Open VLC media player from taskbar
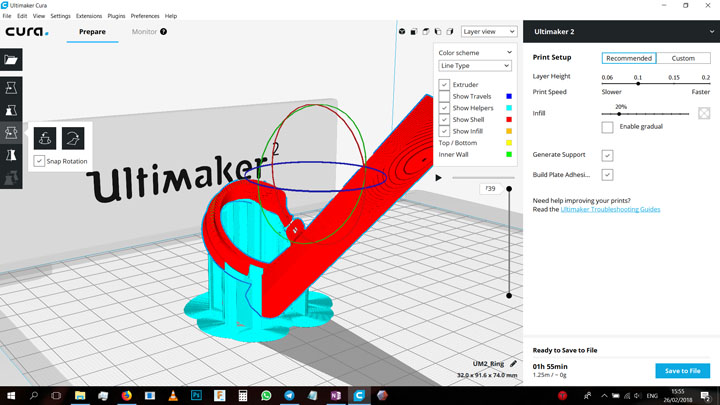This screenshot has height=405, width=720. point(173,395)
